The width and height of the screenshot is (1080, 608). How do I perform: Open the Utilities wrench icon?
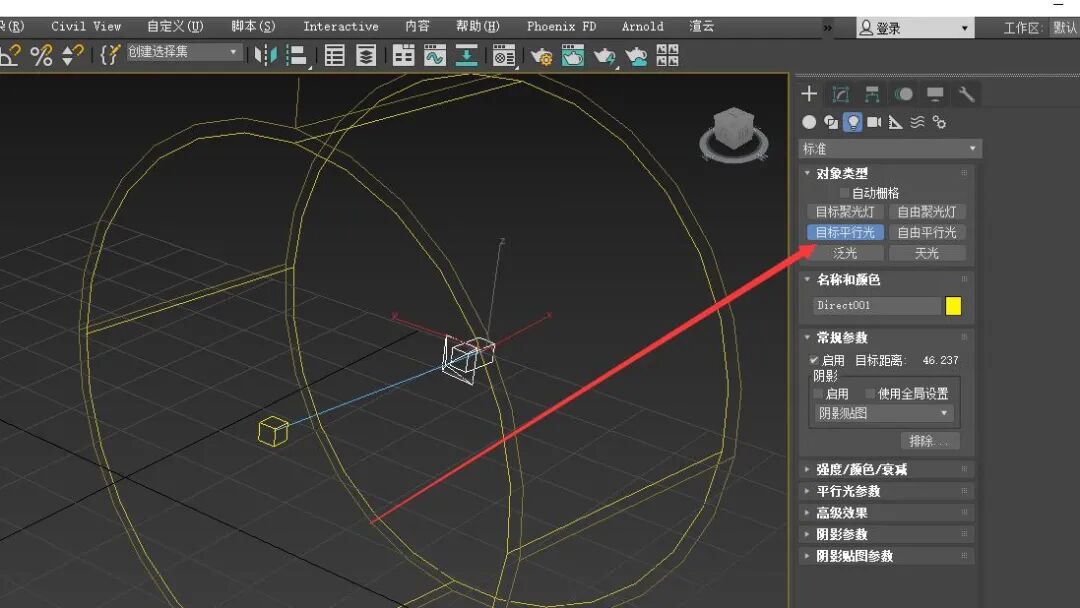click(966, 94)
